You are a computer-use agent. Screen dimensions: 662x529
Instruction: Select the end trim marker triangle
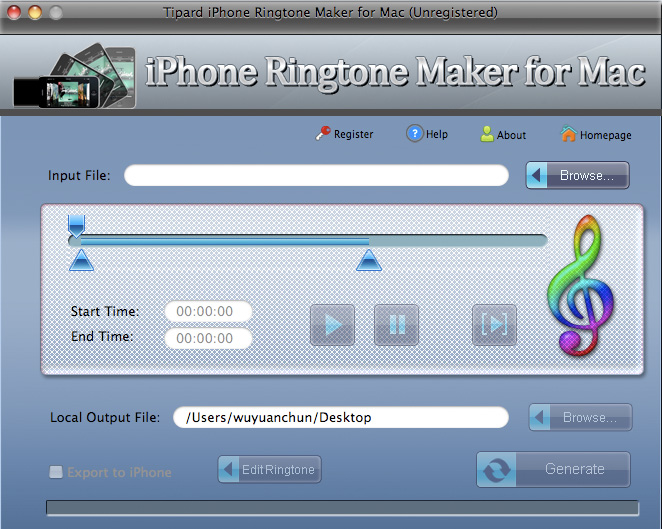pyautogui.click(x=369, y=261)
